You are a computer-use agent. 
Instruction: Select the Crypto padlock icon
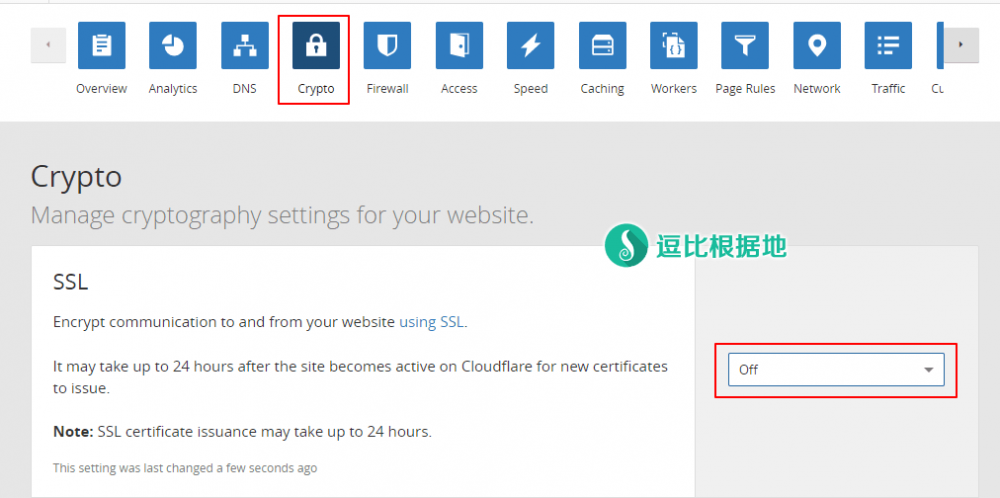pyautogui.click(x=316, y=46)
